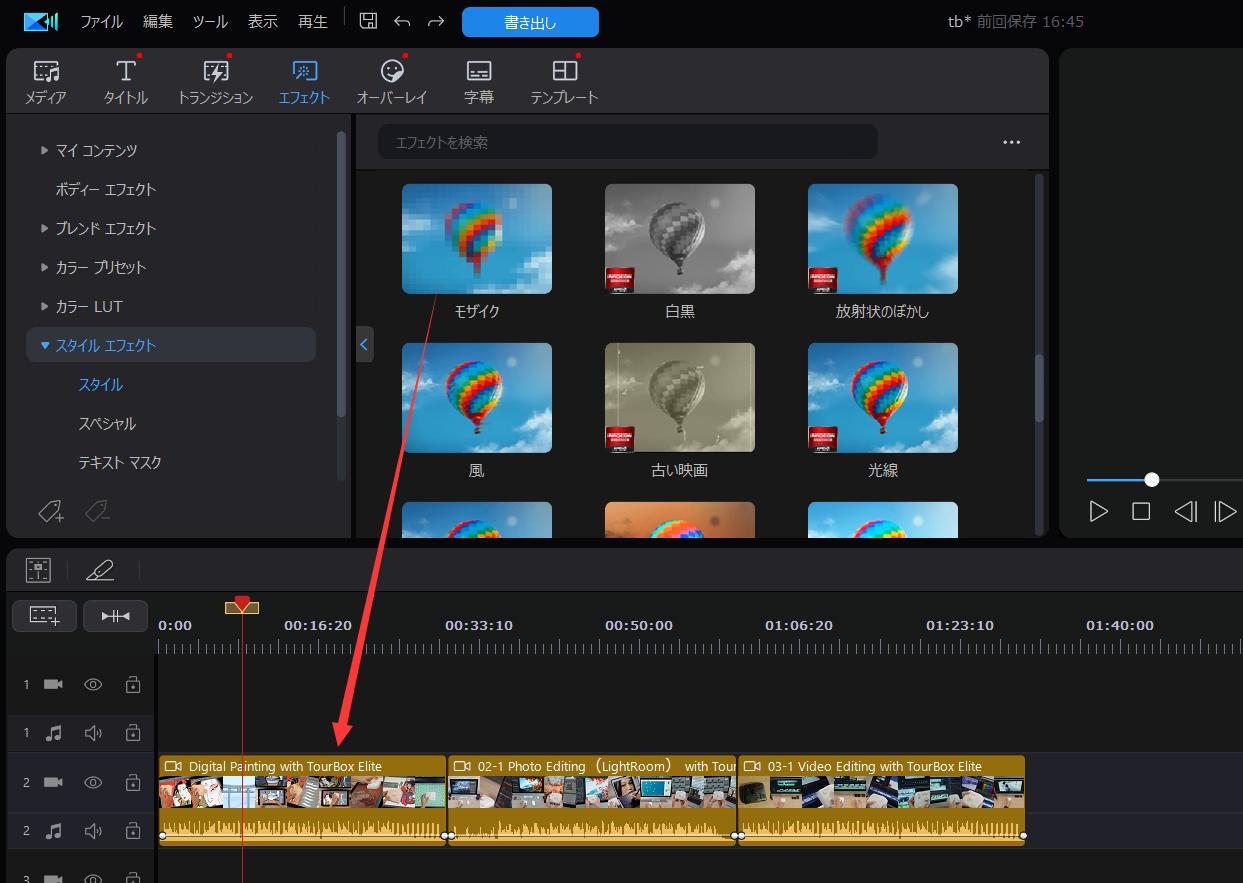Open the Title room icon
This screenshot has width=1243, height=883.
pyautogui.click(x=125, y=81)
